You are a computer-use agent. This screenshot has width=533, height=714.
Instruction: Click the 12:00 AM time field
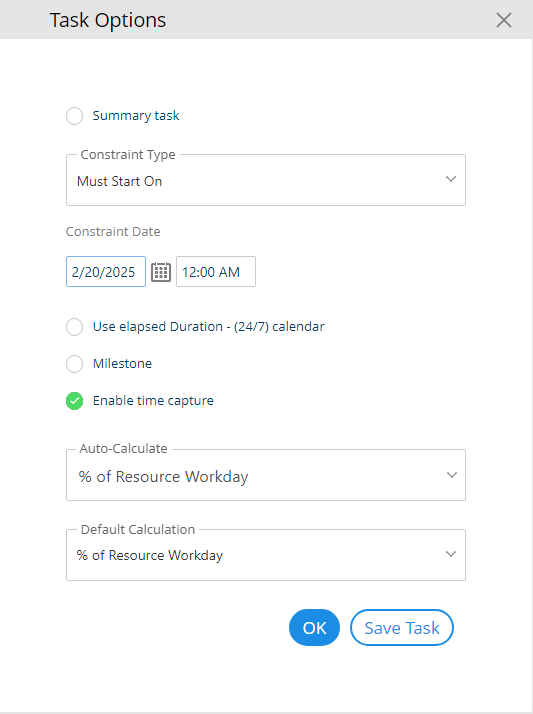pyautogui.click(x=216, y=271)
